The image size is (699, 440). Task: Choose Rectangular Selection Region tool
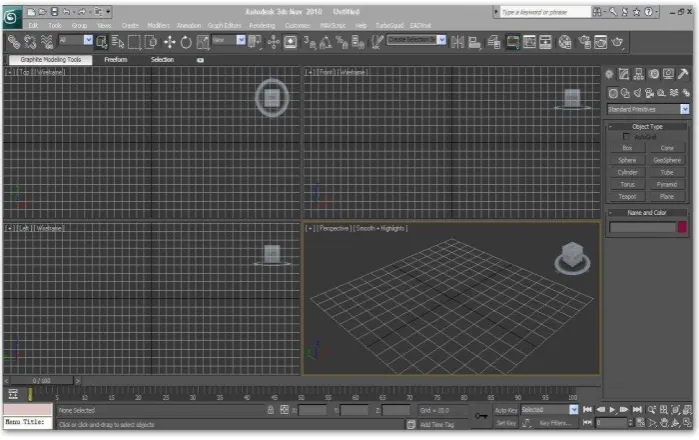(134, 42)
